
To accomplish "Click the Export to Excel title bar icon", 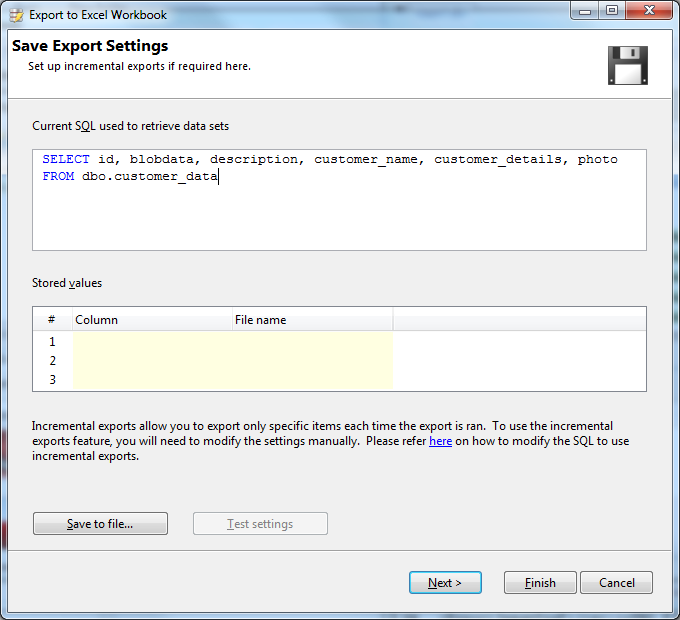I will coord(15,15).
